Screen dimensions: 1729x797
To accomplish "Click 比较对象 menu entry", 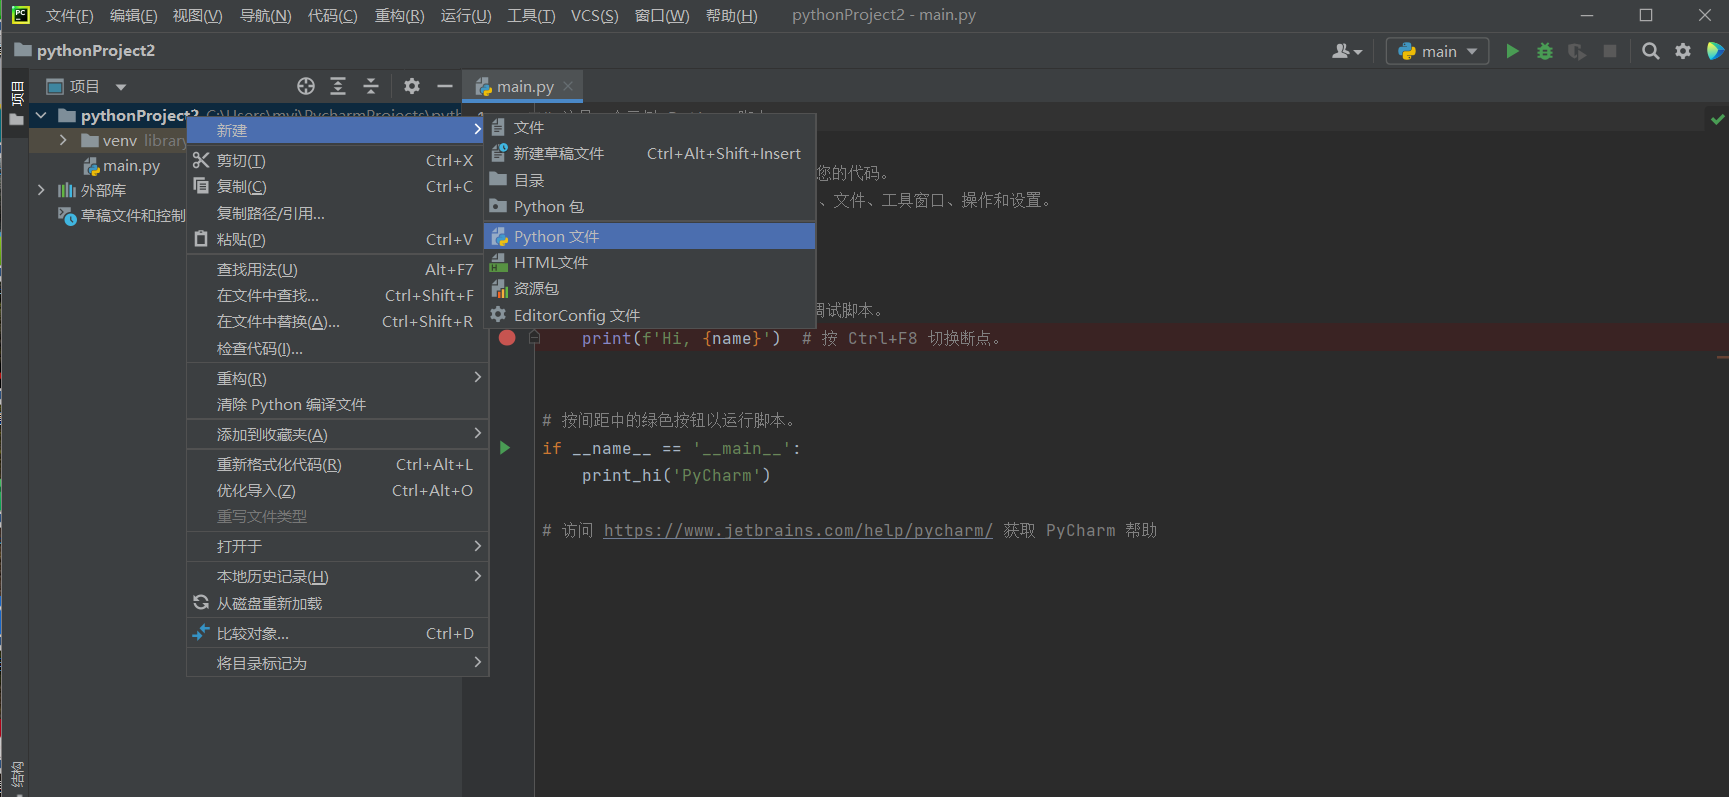I will [337, 633].
